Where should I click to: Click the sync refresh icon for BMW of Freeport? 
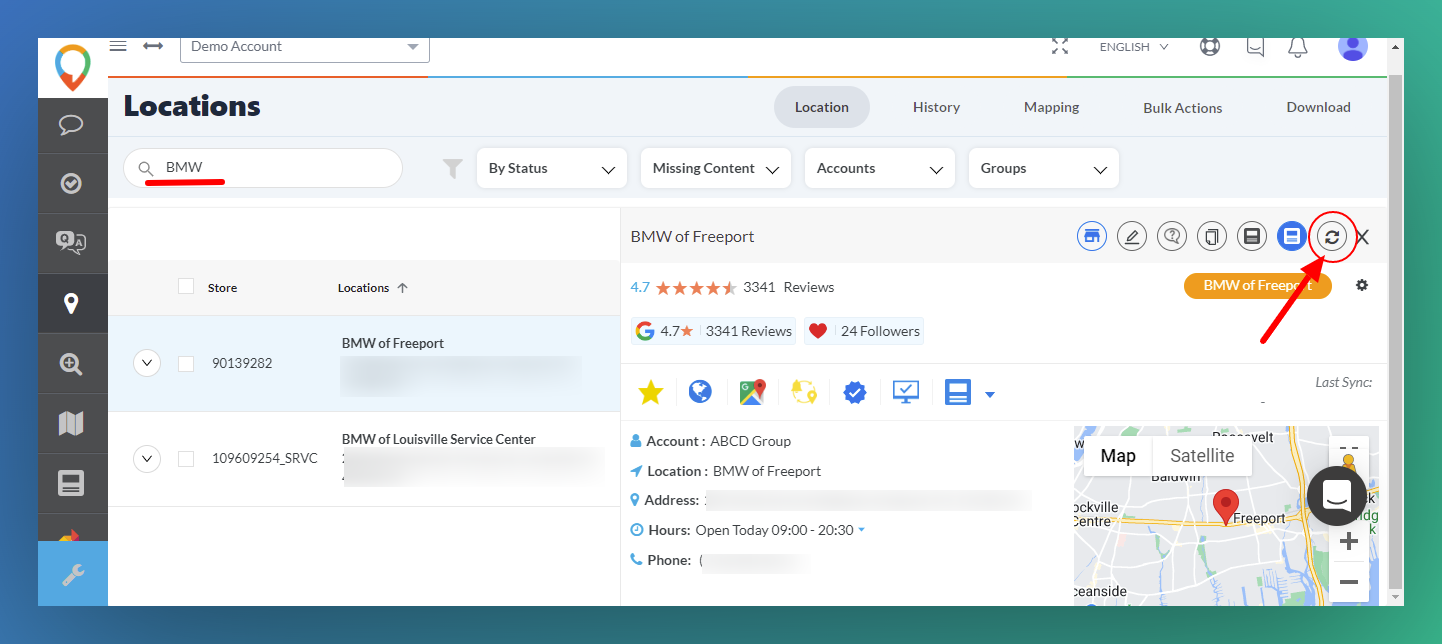(1332, 237)
